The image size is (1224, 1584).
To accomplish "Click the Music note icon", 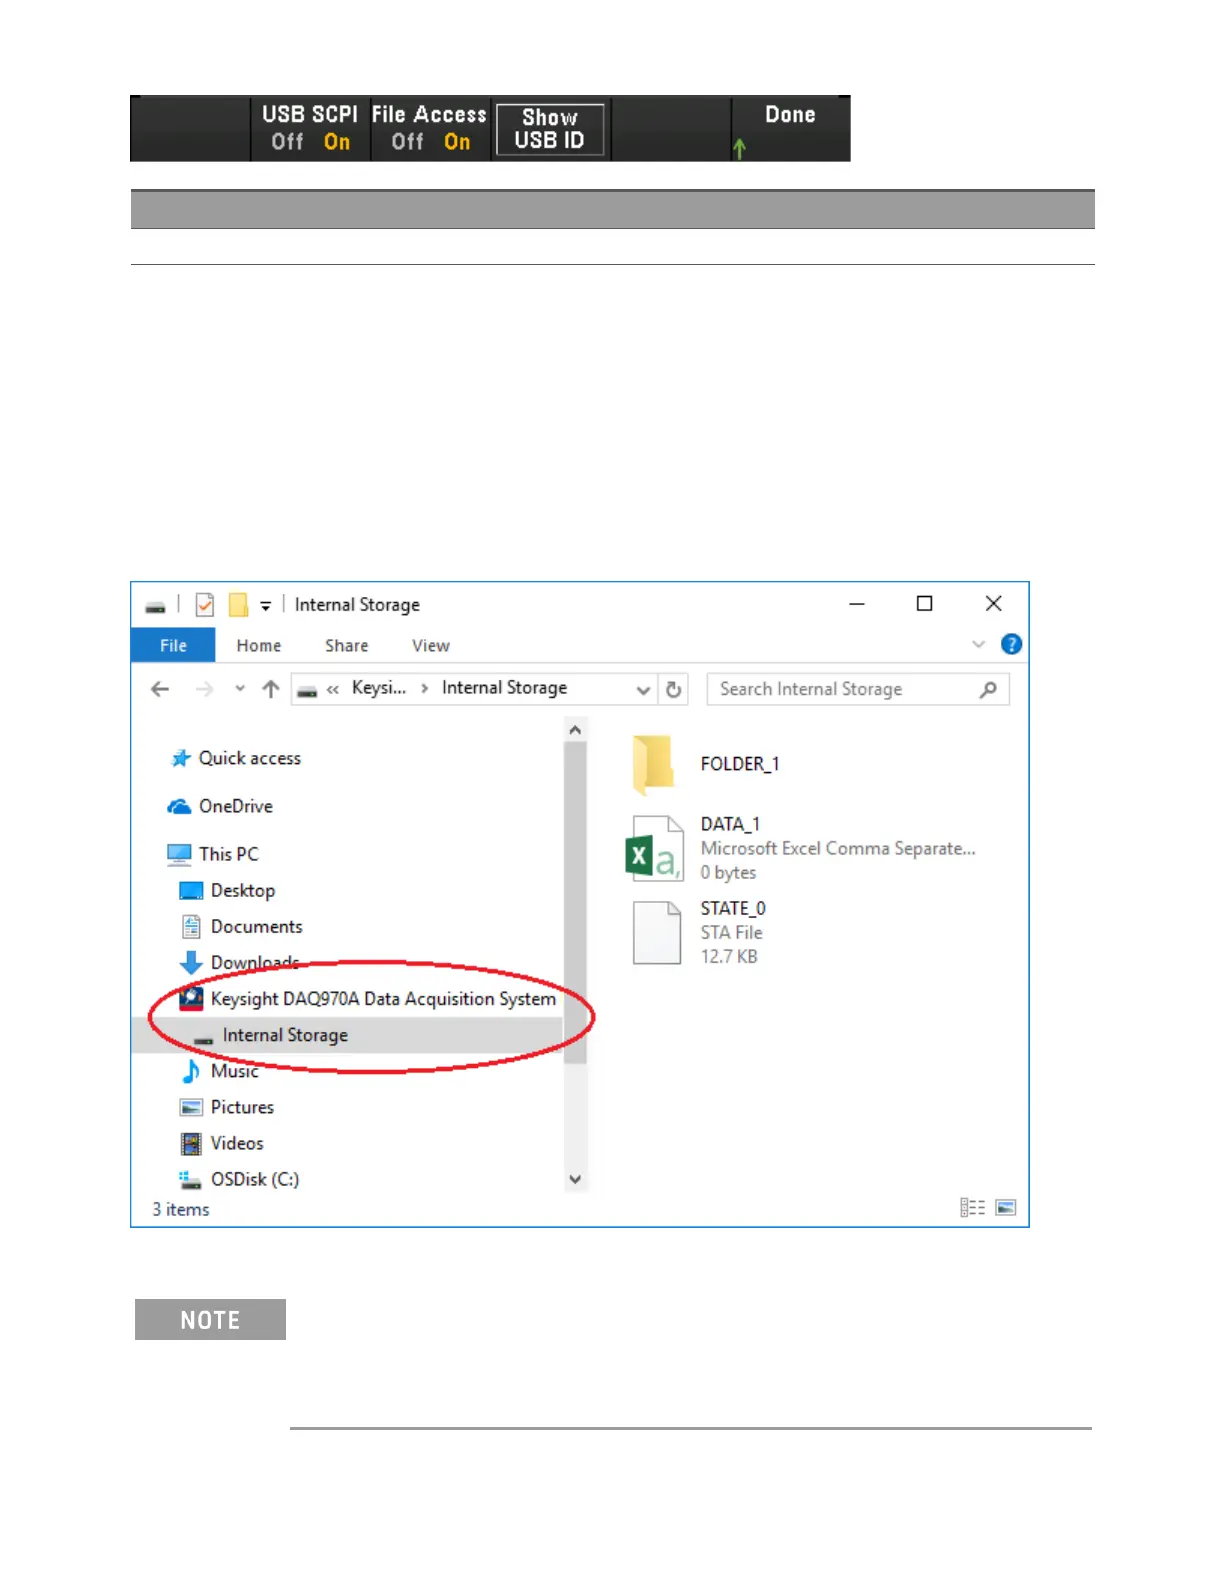I will pyautogui.click(x=191, y=1071).
